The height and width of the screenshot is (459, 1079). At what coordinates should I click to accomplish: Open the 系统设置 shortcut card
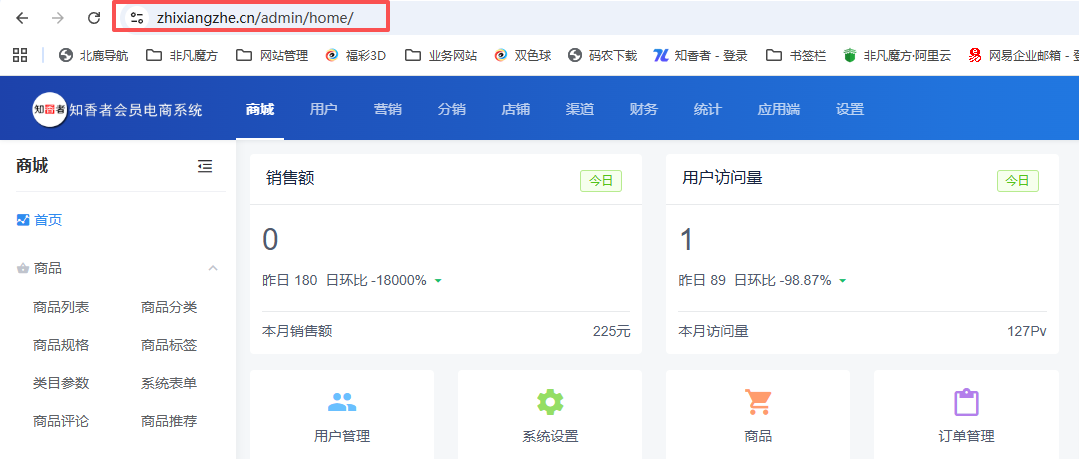tap(550, 414)
